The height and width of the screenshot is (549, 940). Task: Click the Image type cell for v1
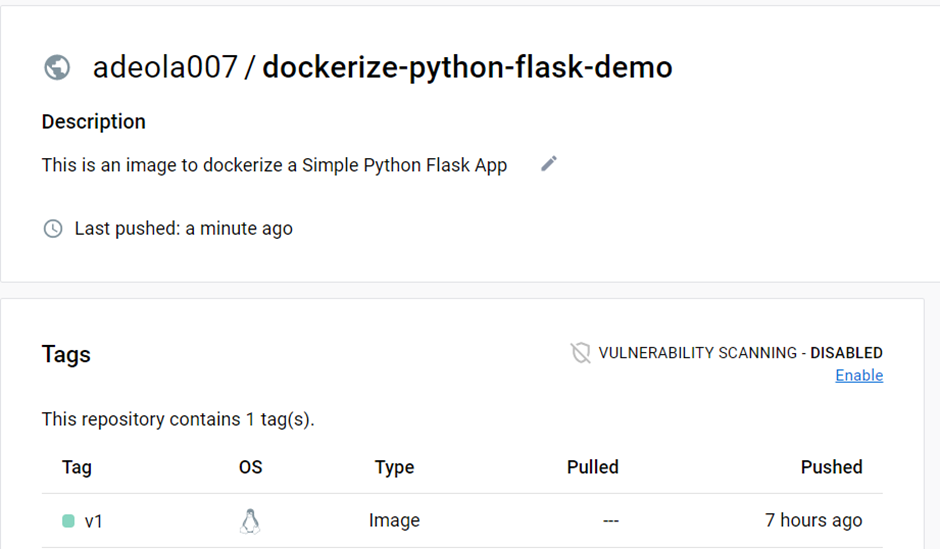tap(394, 521)
